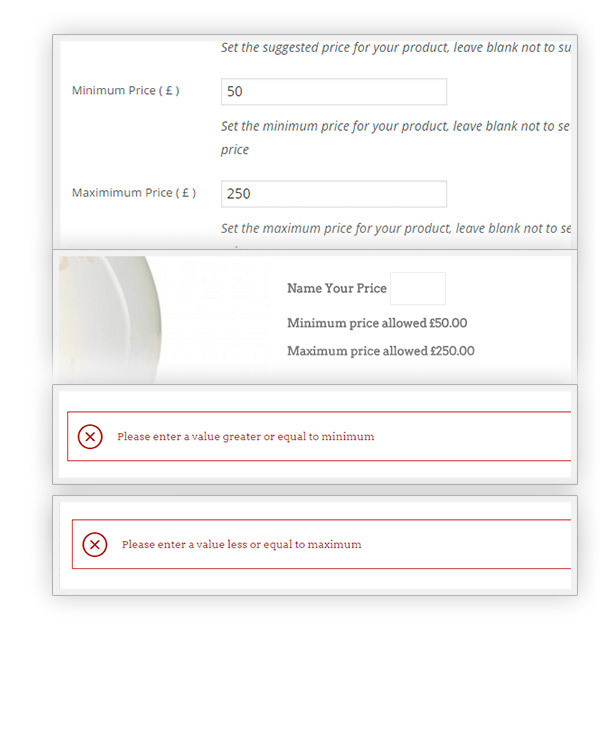The height and width of the screenshot is (749, 600).
Task: Select the £250.00 amount on product page
Action: 452,351
